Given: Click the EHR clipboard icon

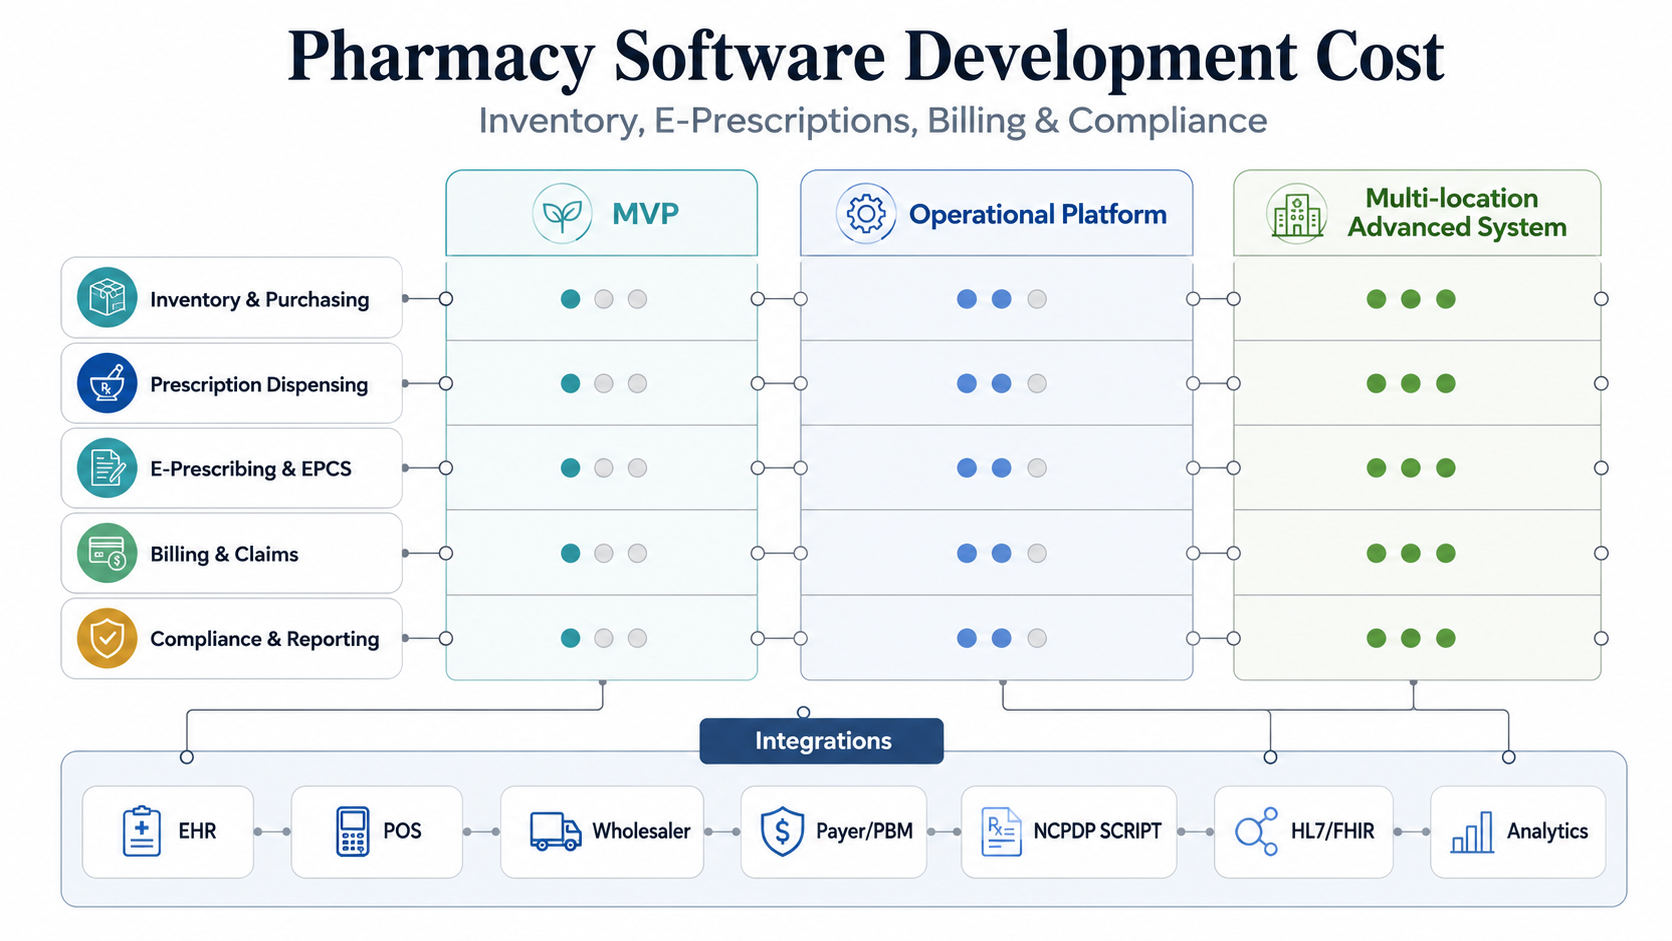Looking at the screenshot, I should pos(142,831).
